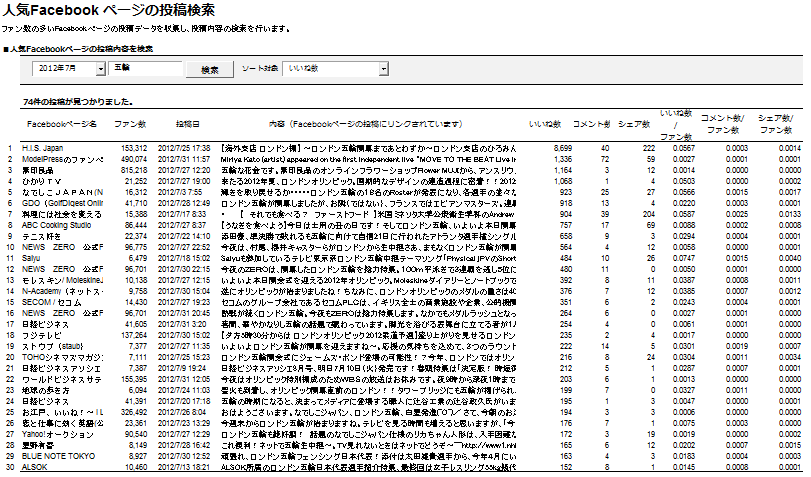The image size is (811, 477).
Task: Open the お江戸、いいね！ page link
Action: (62, 412)
